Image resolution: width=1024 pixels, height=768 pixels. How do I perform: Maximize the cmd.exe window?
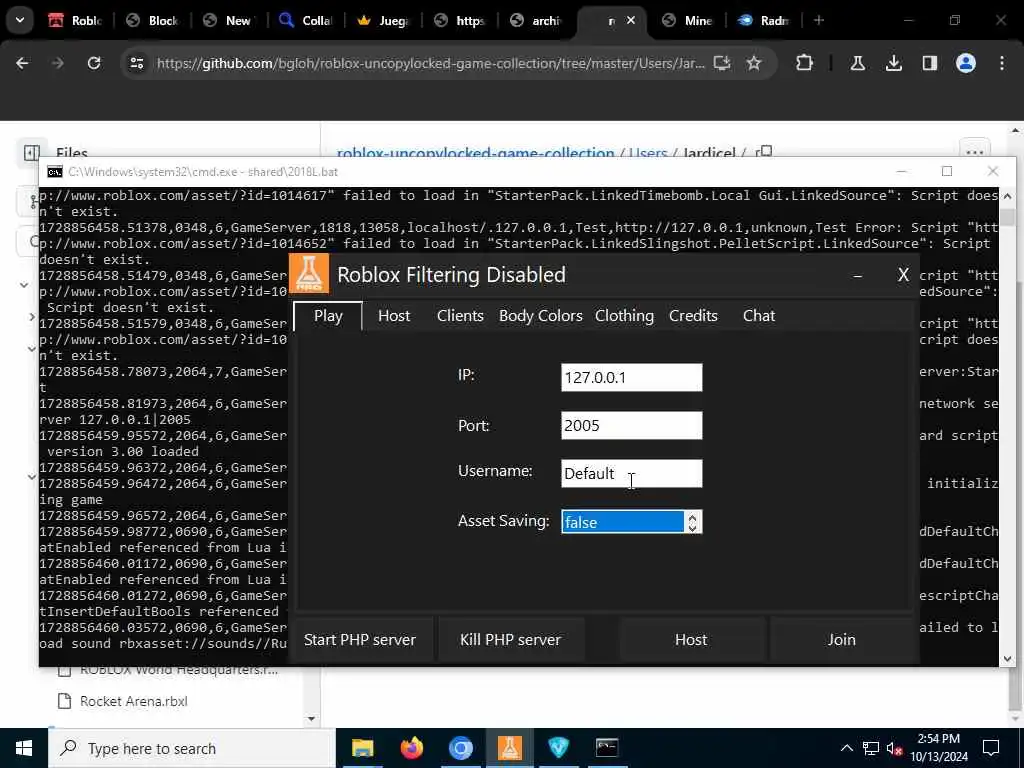[x=946, y=171]
